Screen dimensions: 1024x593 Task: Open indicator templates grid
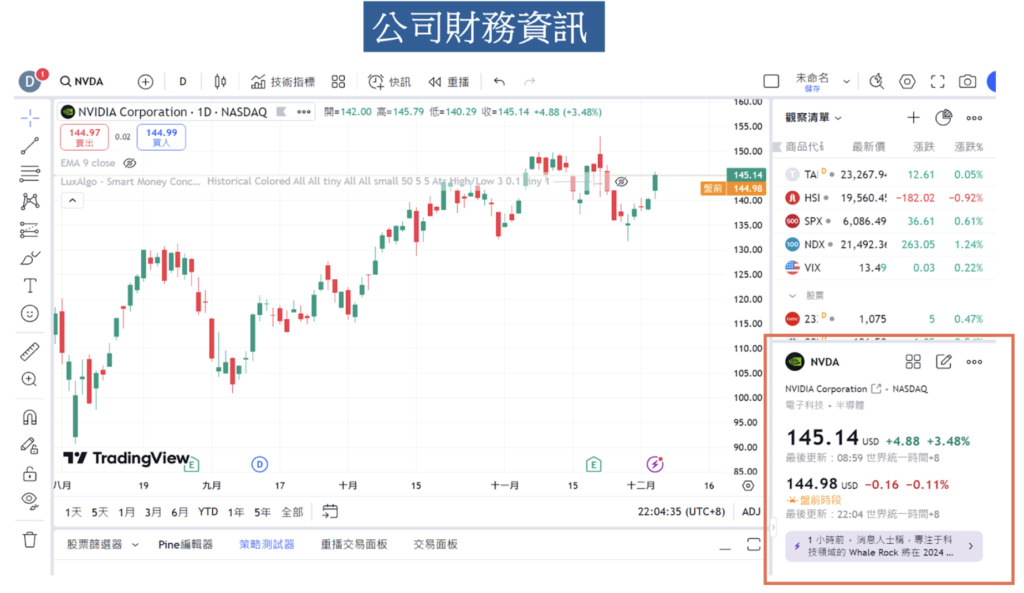338,82
